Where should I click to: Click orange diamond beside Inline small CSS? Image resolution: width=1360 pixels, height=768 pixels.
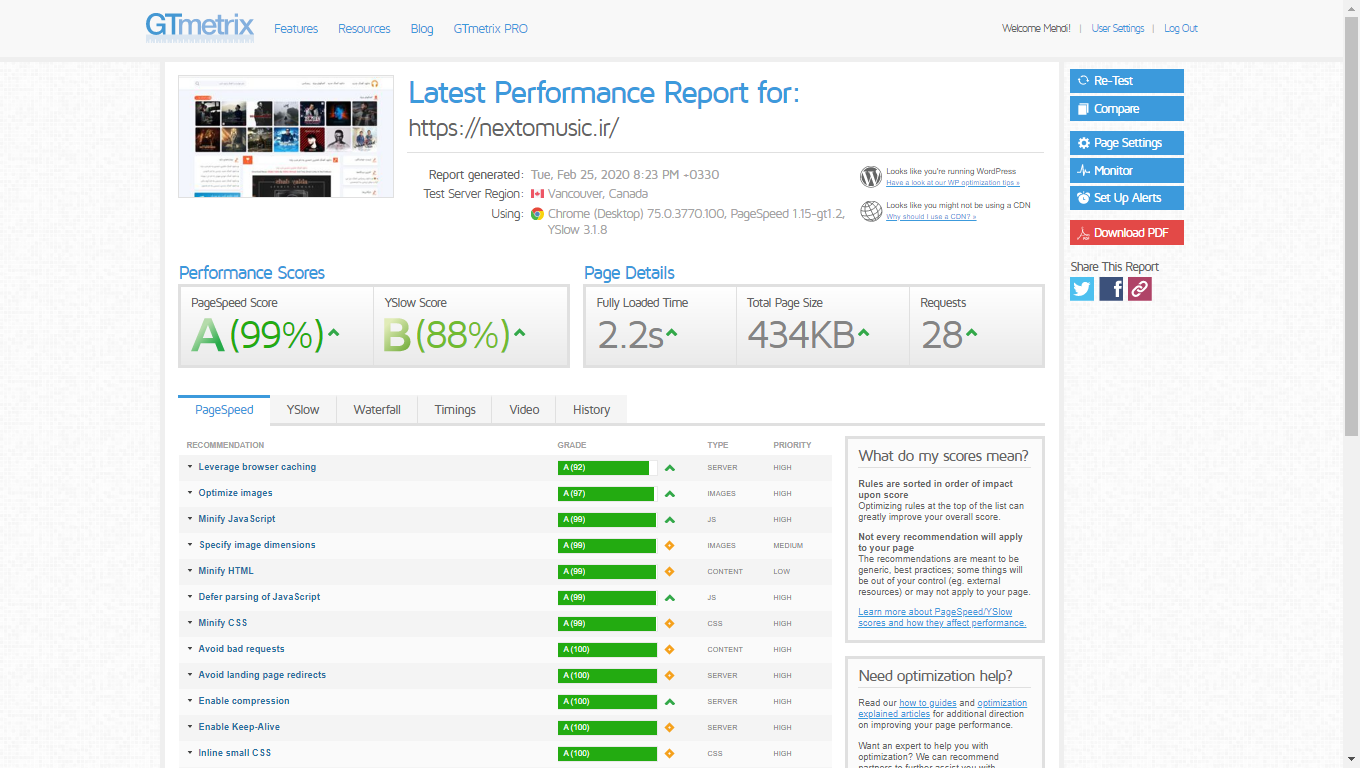(x=670, y=753)
